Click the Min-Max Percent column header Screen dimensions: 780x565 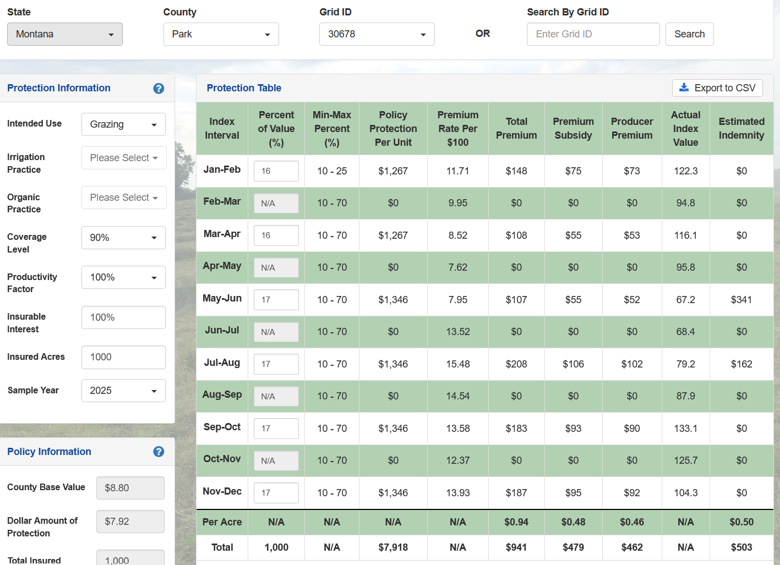332,128
